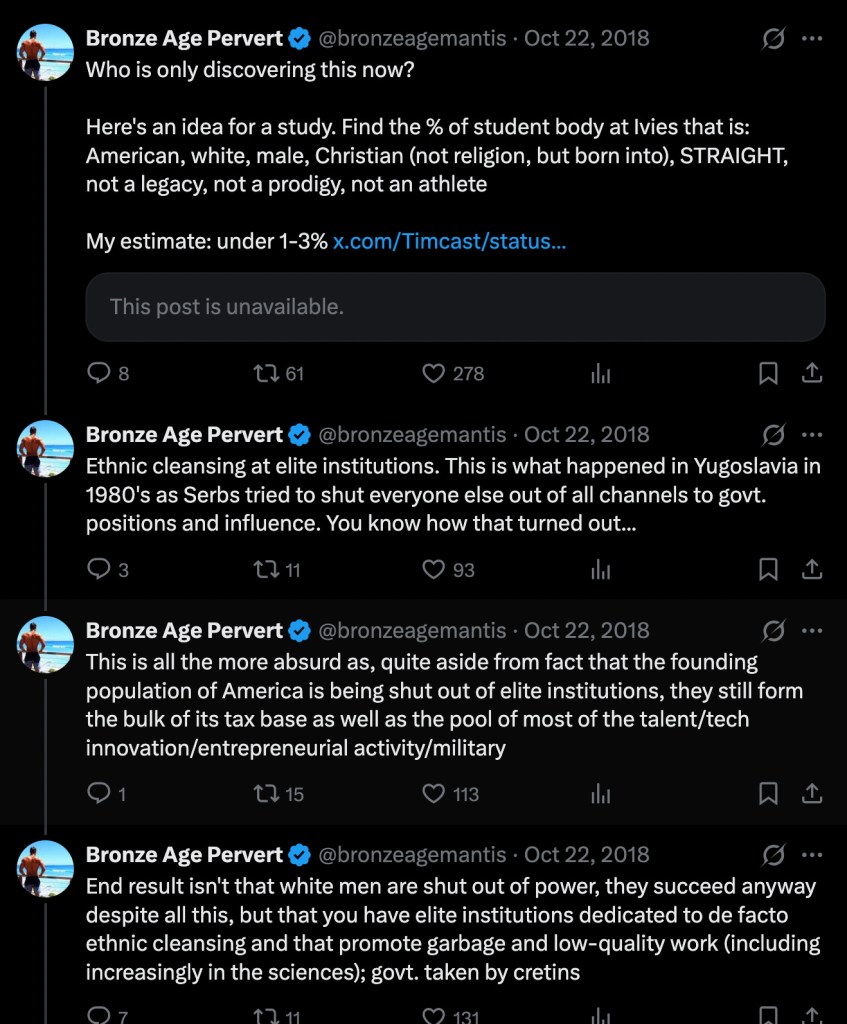The width and height of the screenshot is (847, 1024).
Task: Reply to the post with 1 reply
Action: 99,794
